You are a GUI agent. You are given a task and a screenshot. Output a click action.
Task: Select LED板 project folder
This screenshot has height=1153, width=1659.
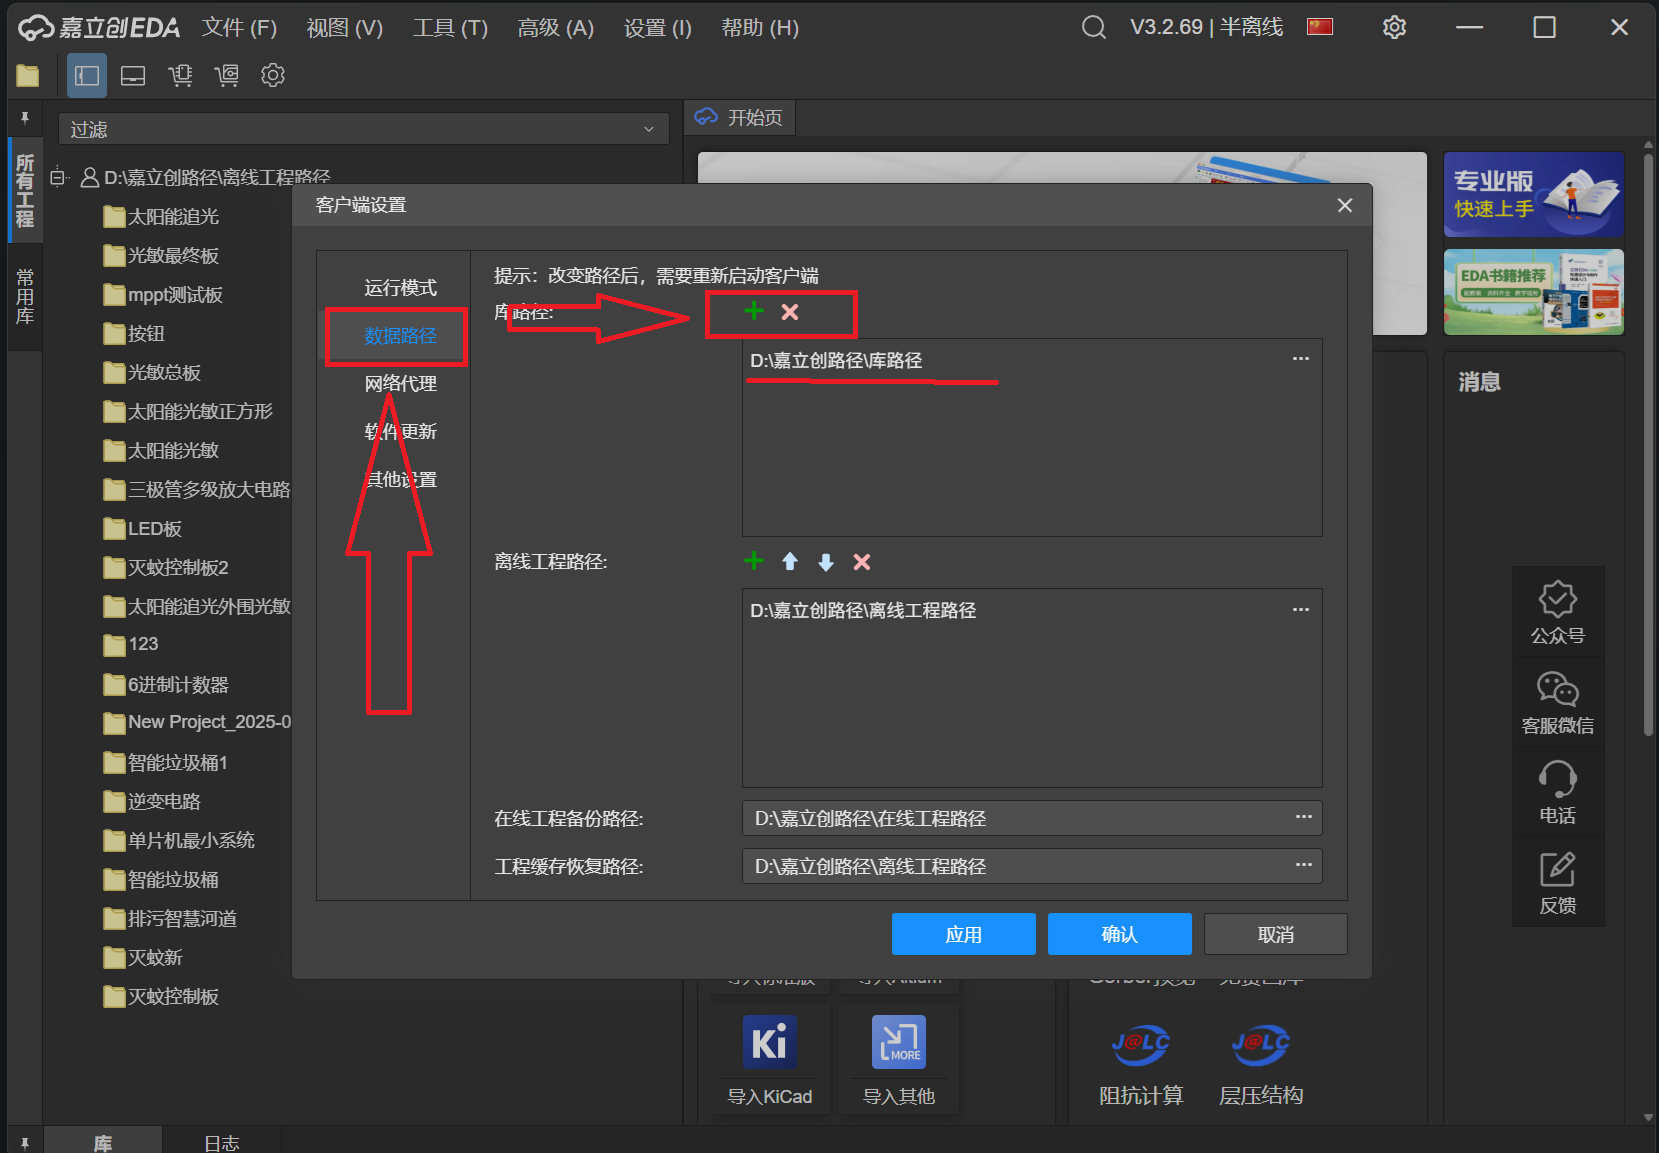pyautogui.click(x=142, y=528)
